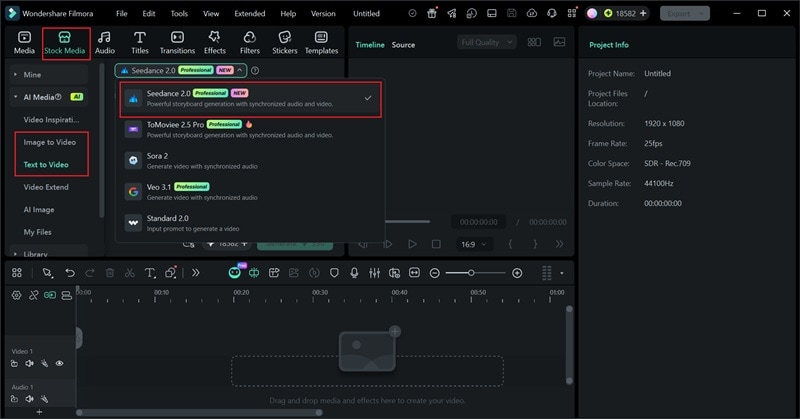This screenshot has width=800, height=419.
Task: Click the grid layout icon in timeline toolbar
Action: pos(17,273)
